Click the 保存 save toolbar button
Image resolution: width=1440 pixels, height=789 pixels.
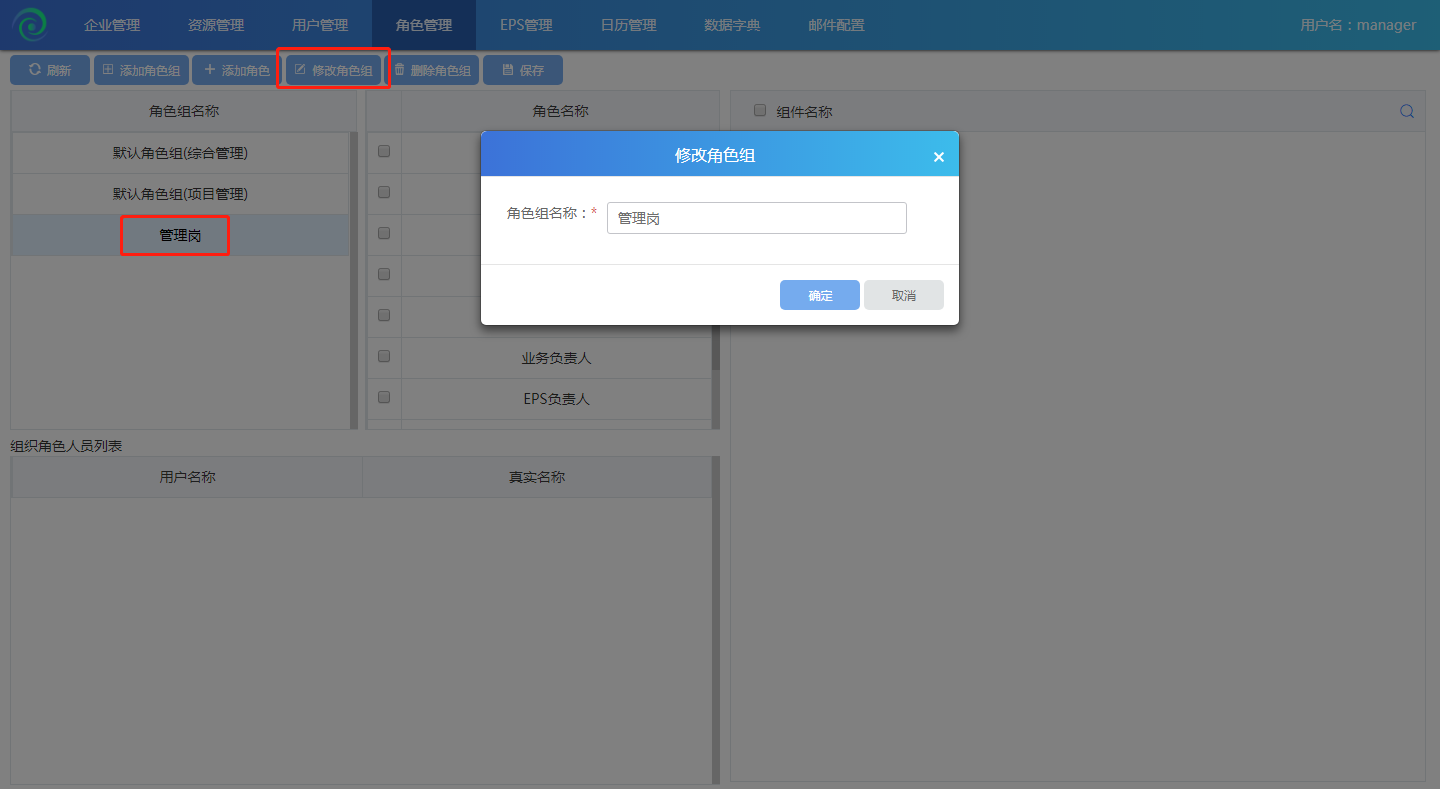(522, 70)
